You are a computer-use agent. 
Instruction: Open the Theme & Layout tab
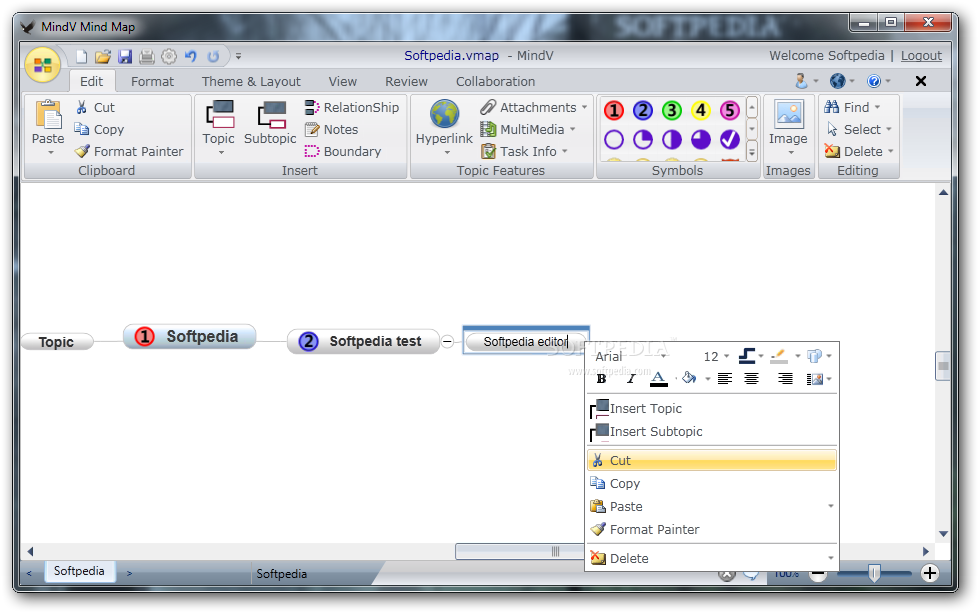click(251, 82)
